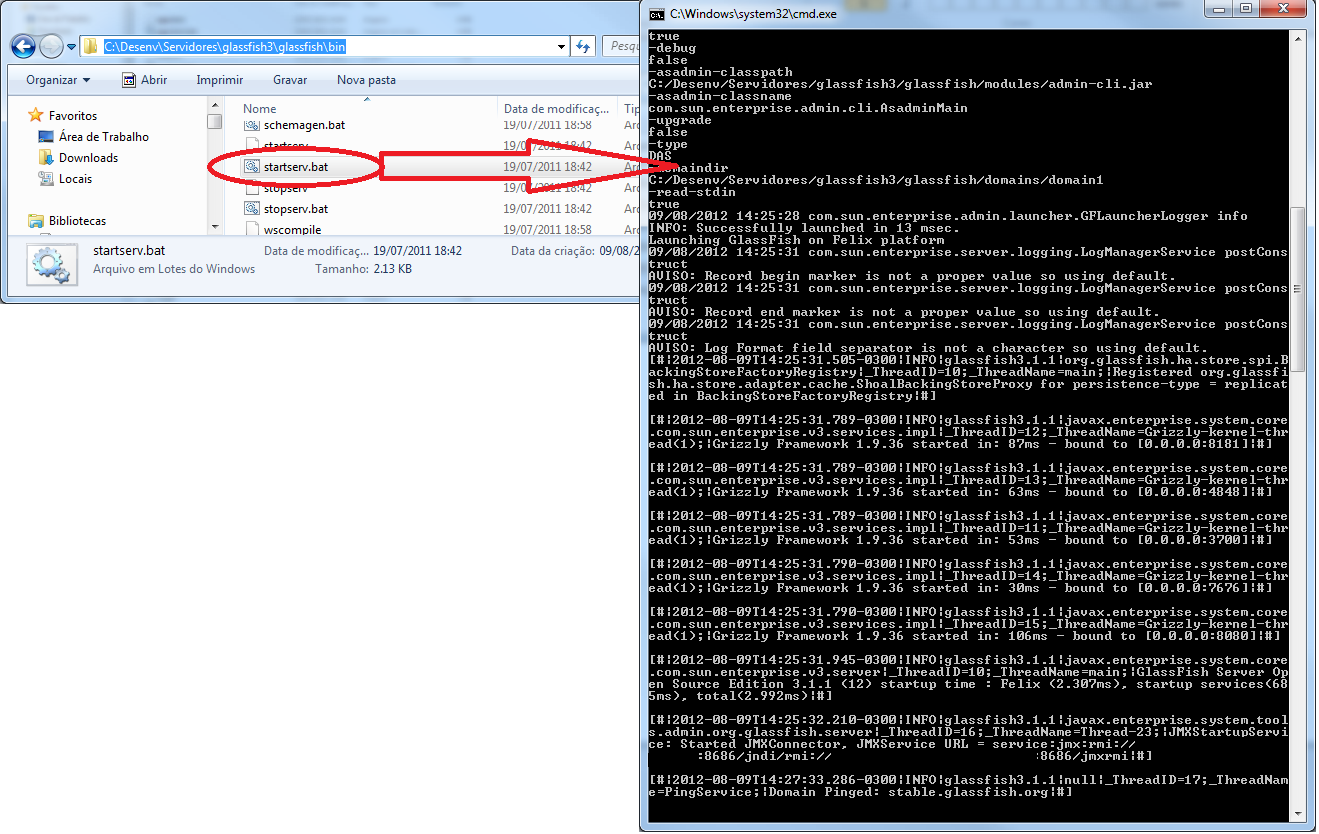Expand the address bar path dropdown
1319x834 pixels.
561,45
